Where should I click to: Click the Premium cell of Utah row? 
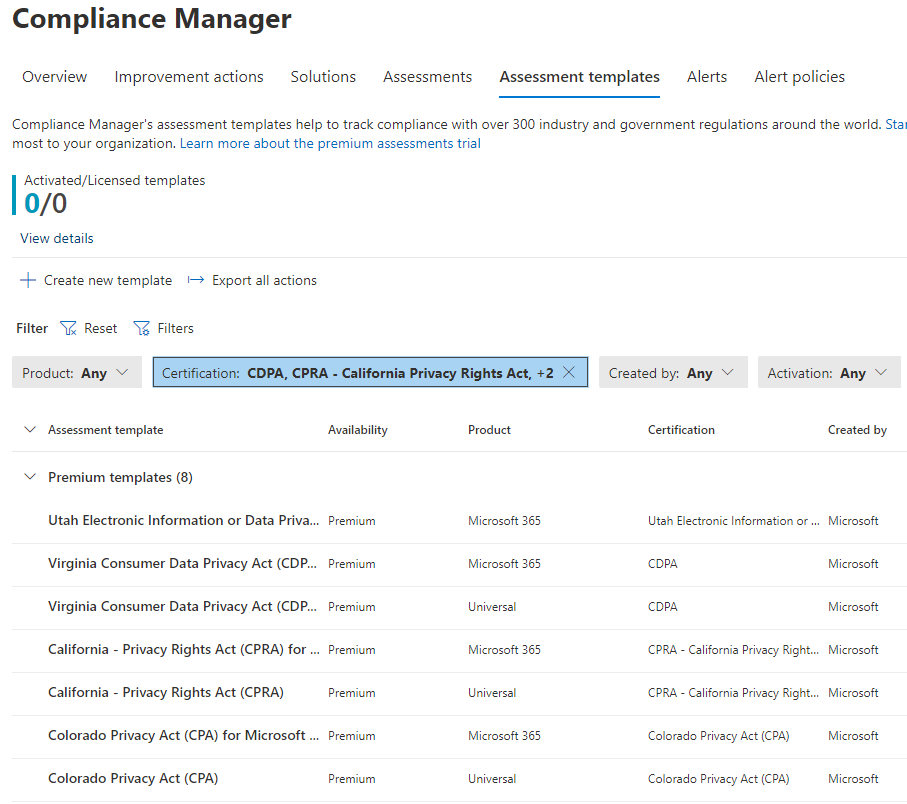(352, 521)
